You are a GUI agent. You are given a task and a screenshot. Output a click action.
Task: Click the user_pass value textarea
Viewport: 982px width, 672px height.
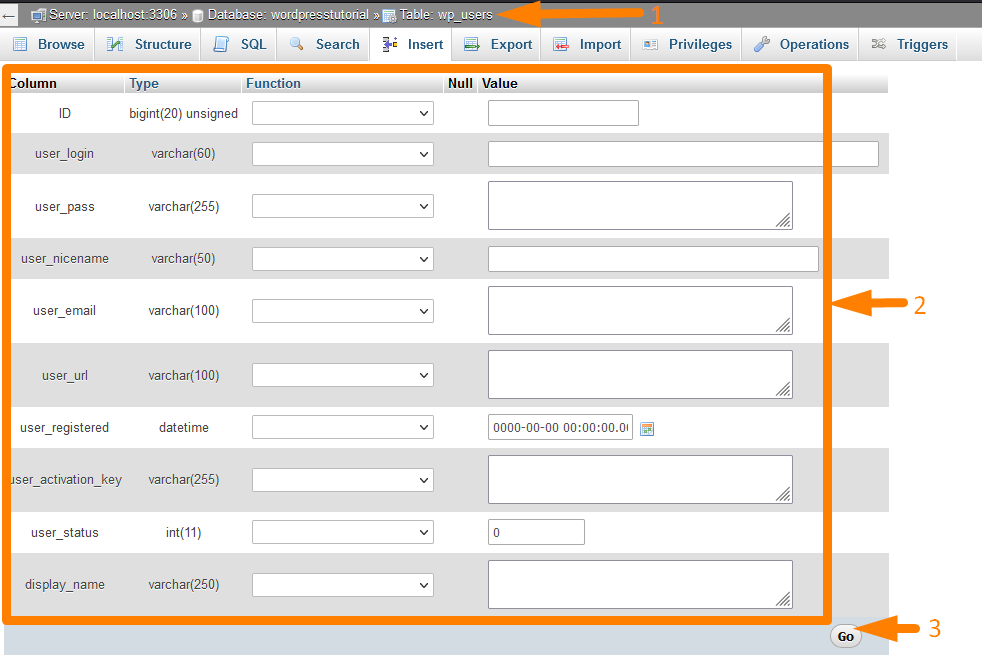tap(640, 205)
